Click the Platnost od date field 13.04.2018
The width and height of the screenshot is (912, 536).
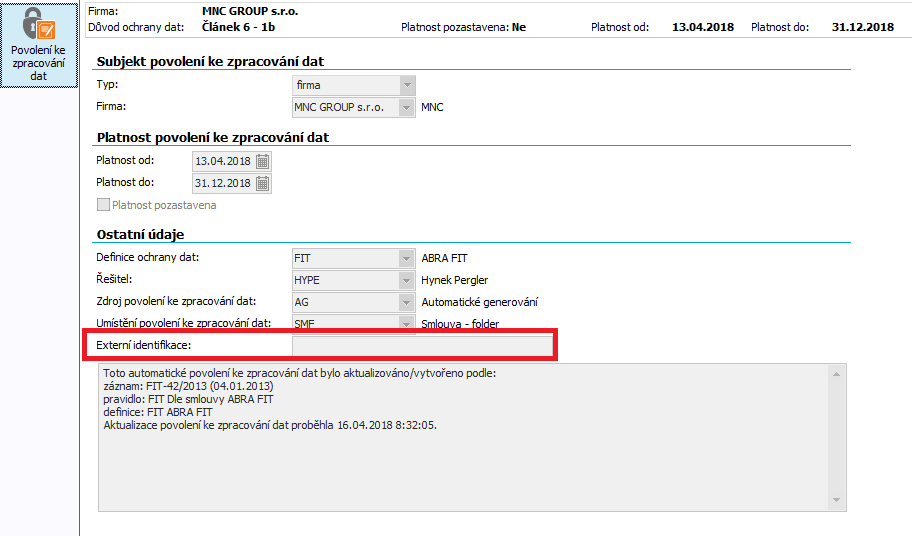point(222,161)
